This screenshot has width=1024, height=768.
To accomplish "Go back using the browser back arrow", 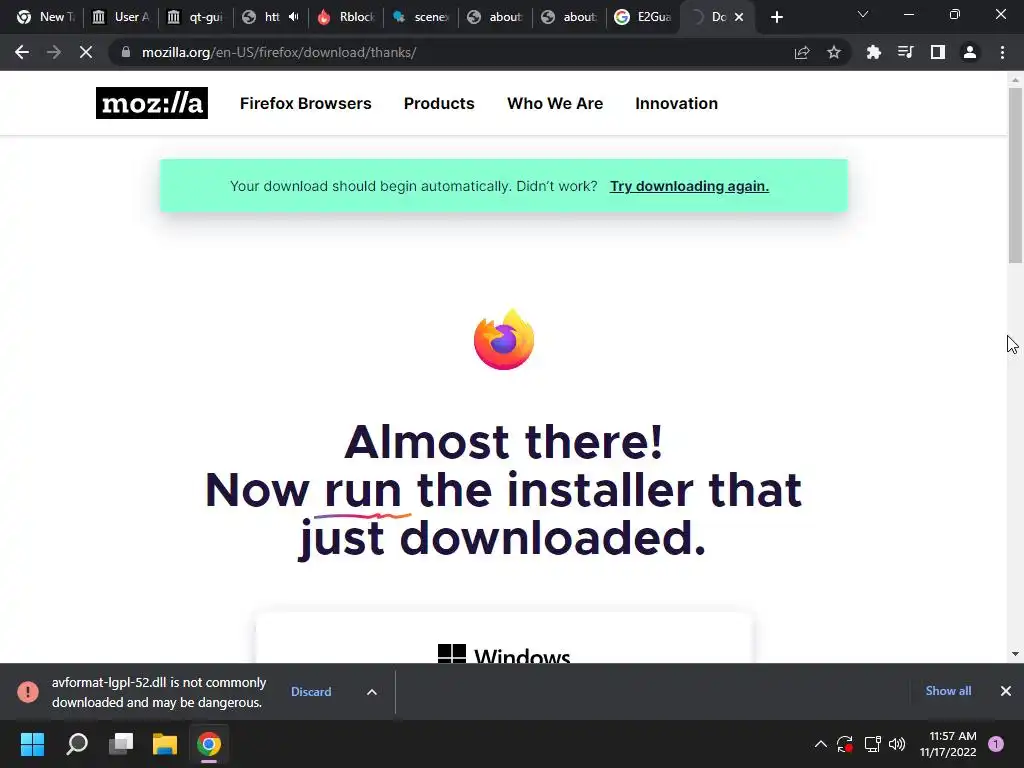I will [22, 52].
